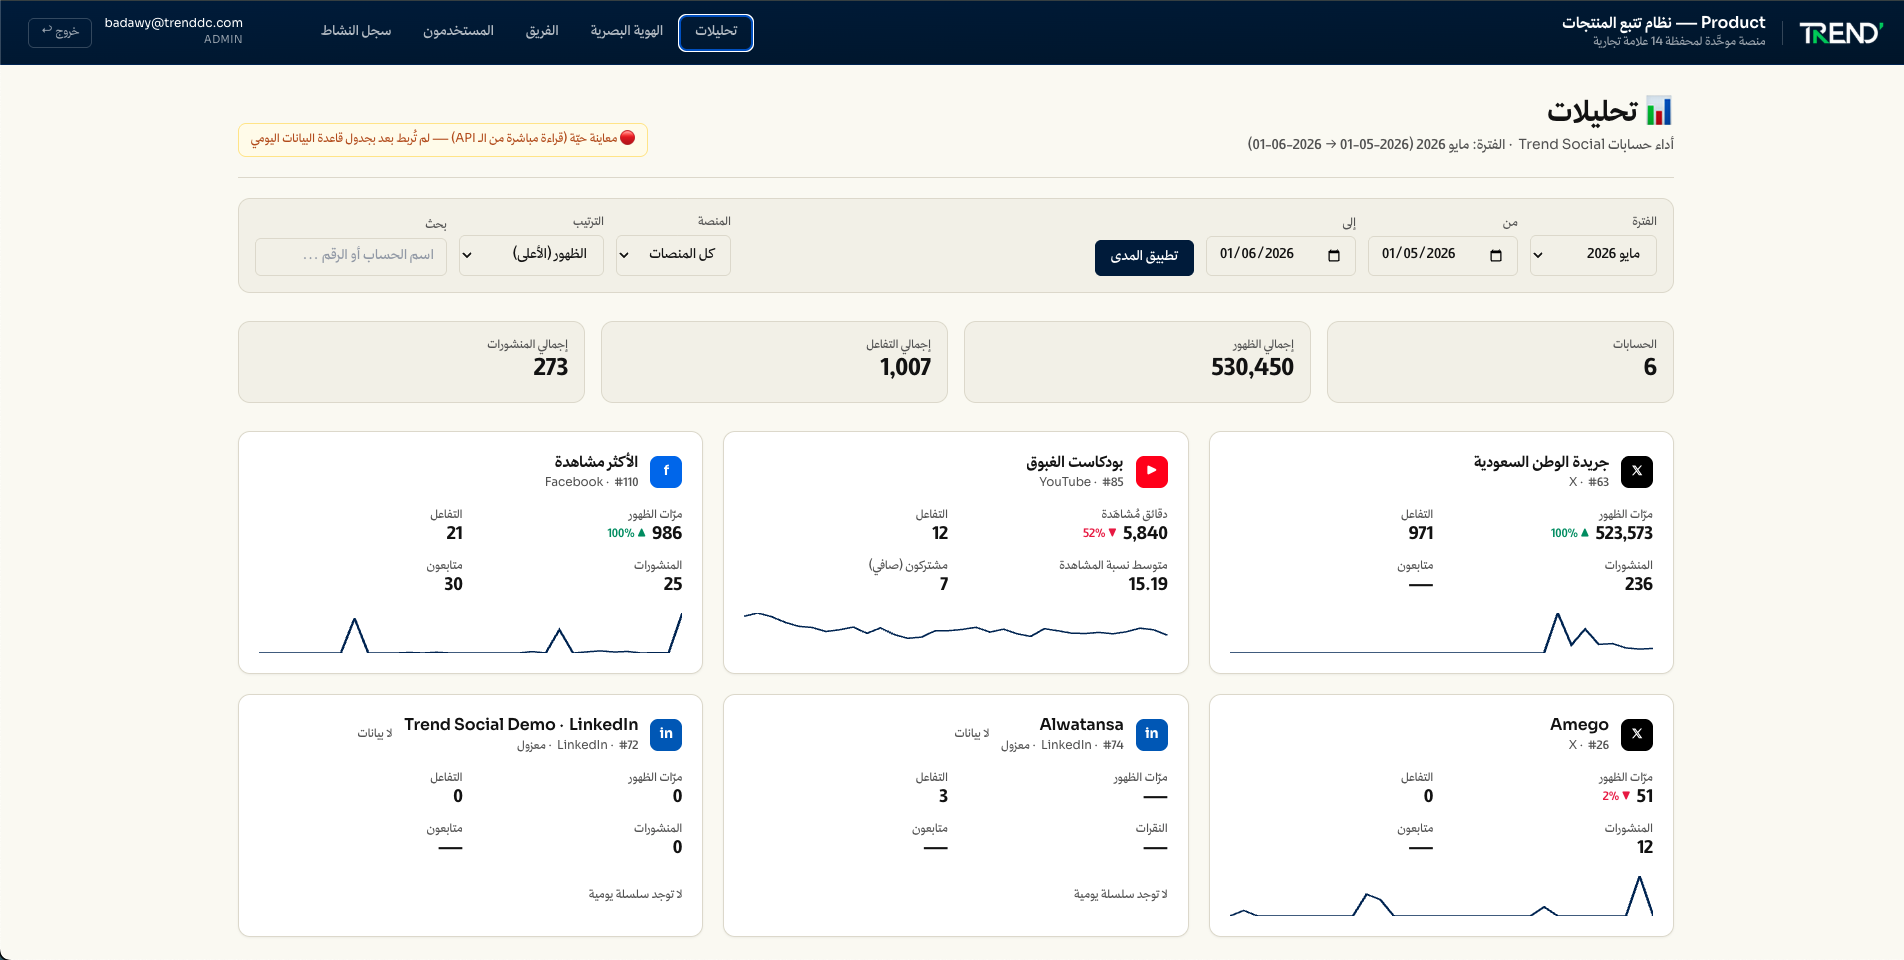The image size is (1904, 960).
Task: Click the Trend Social Demo · LinkedIn title
Action: [x=521, y=724]
